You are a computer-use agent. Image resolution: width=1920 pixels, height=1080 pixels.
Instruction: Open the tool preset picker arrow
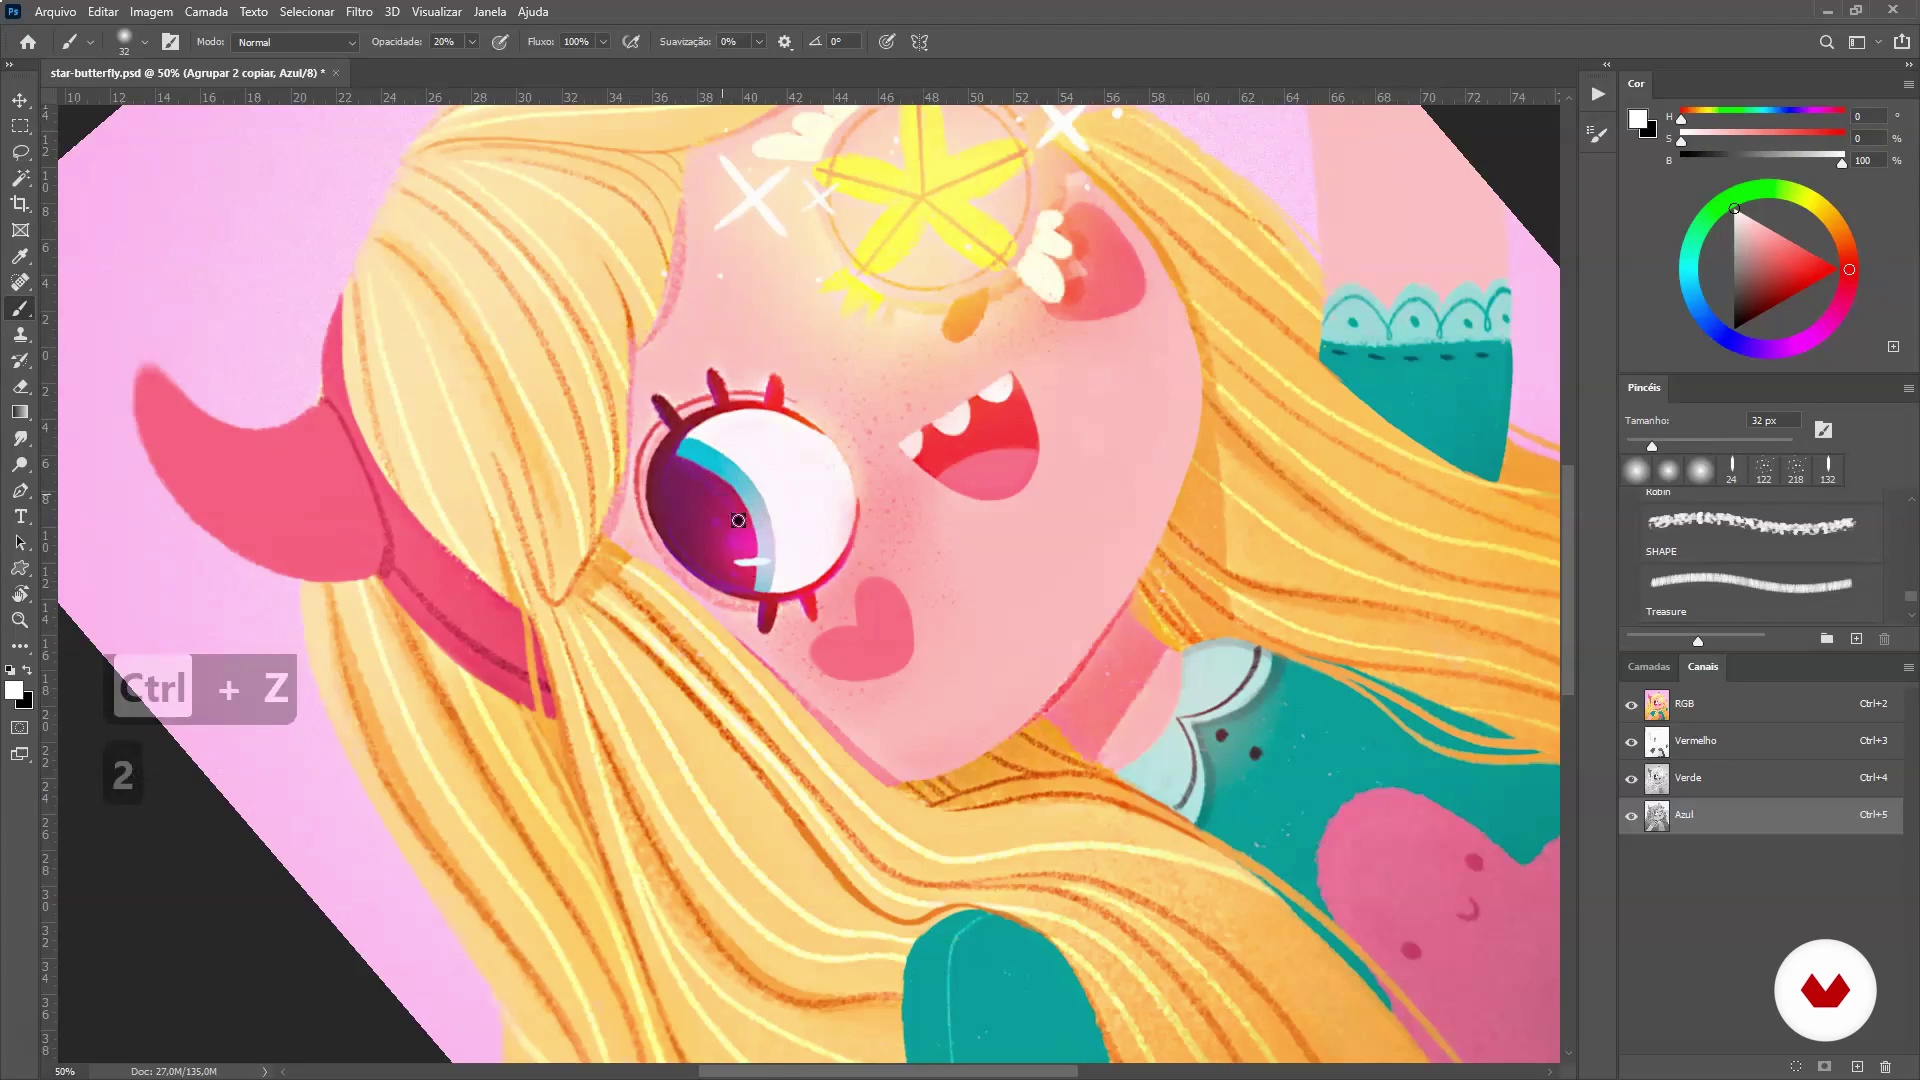(x=90, y=42)
